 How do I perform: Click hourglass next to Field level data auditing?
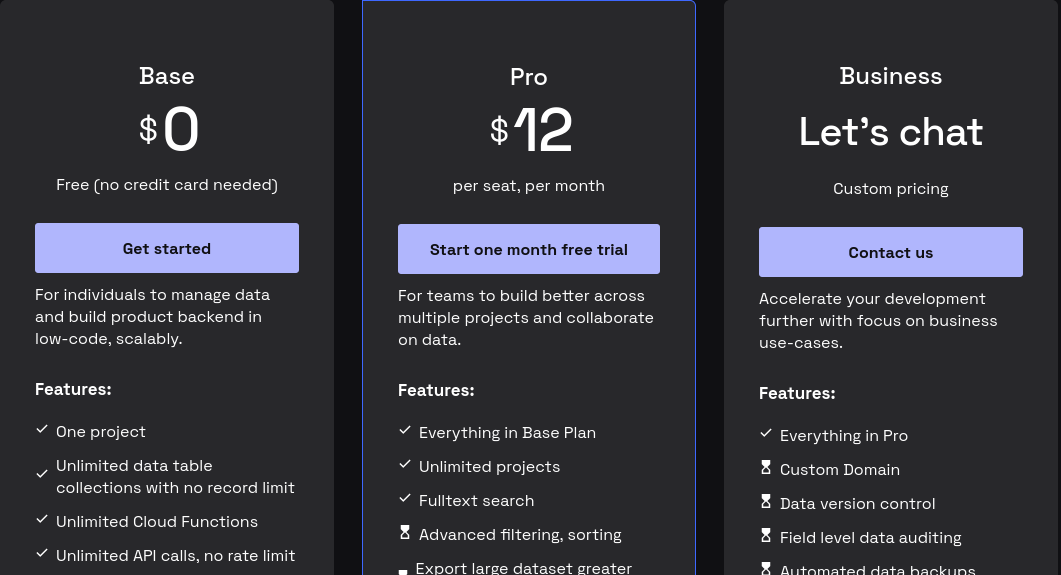point(766,536)
